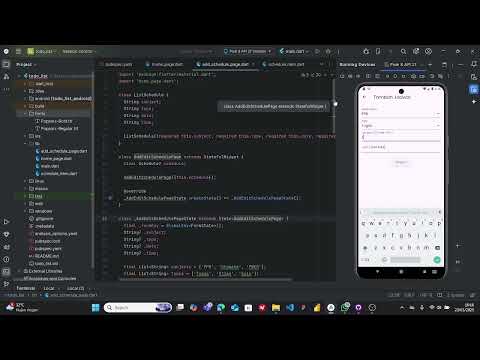Open the Pixel device selector dropdown
Viewport: 480px width, 360px height.
click(x=247, y=51)
